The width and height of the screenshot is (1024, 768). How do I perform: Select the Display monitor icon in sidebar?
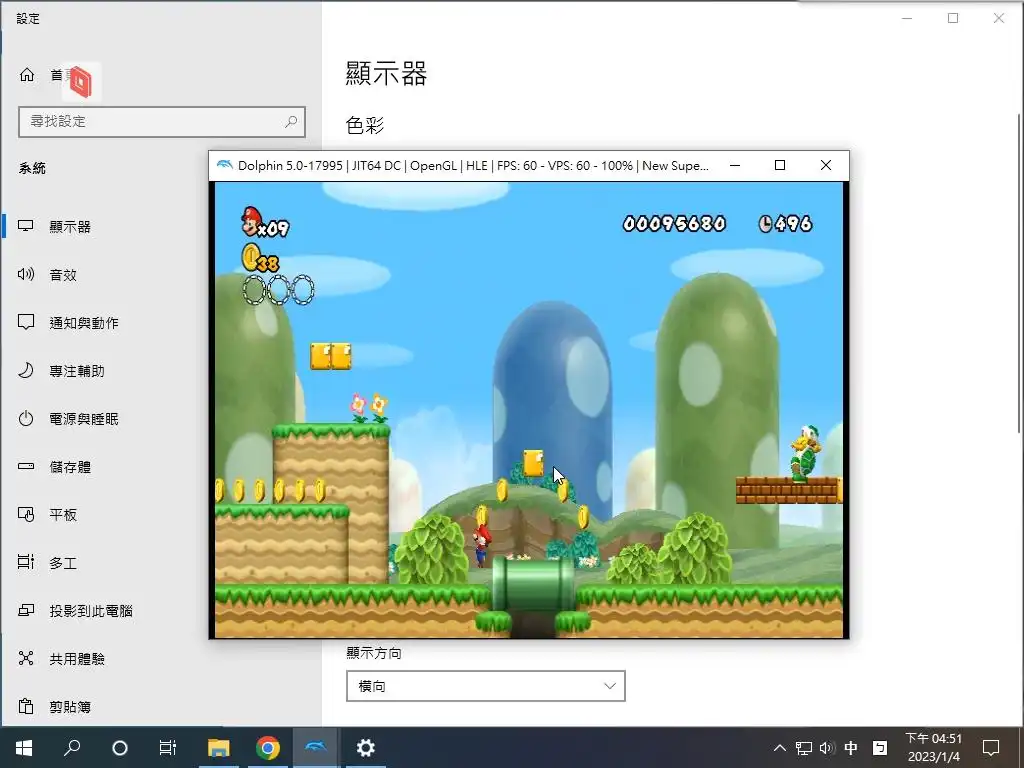click(x=25, y=226)
